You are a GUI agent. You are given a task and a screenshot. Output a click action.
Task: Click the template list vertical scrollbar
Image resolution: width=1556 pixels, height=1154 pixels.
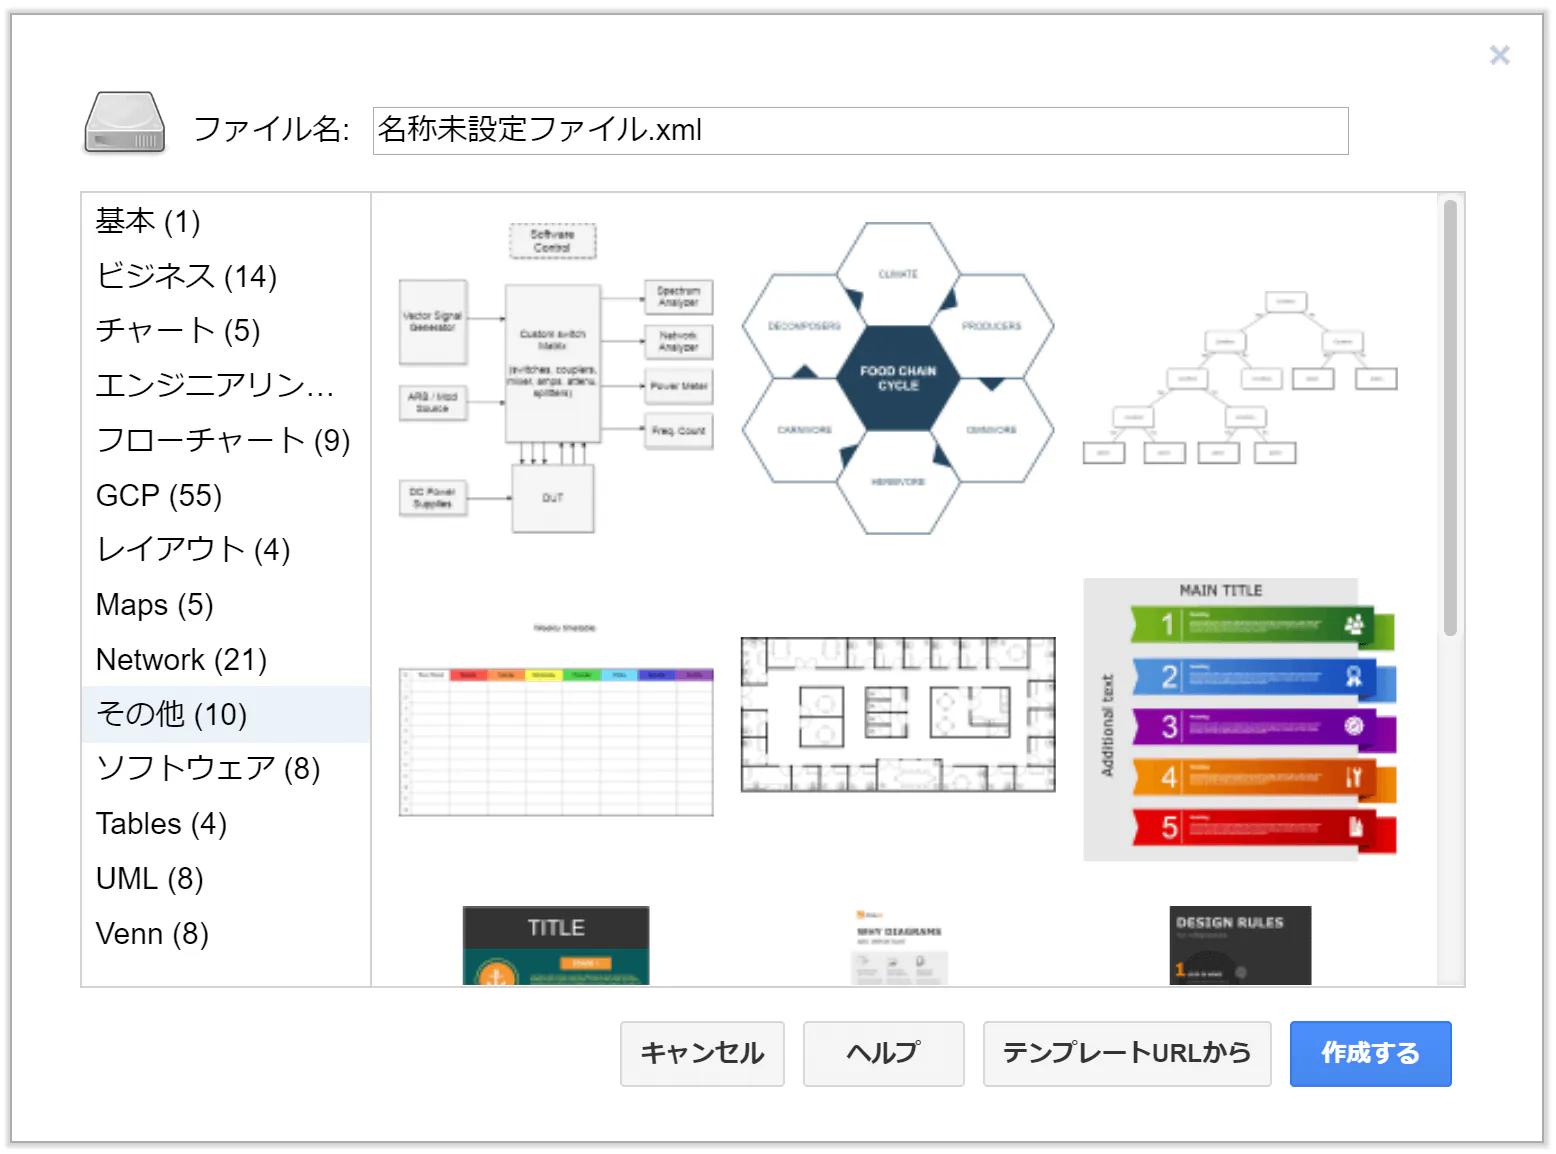pyautogui.click(x=1450, y=418)
